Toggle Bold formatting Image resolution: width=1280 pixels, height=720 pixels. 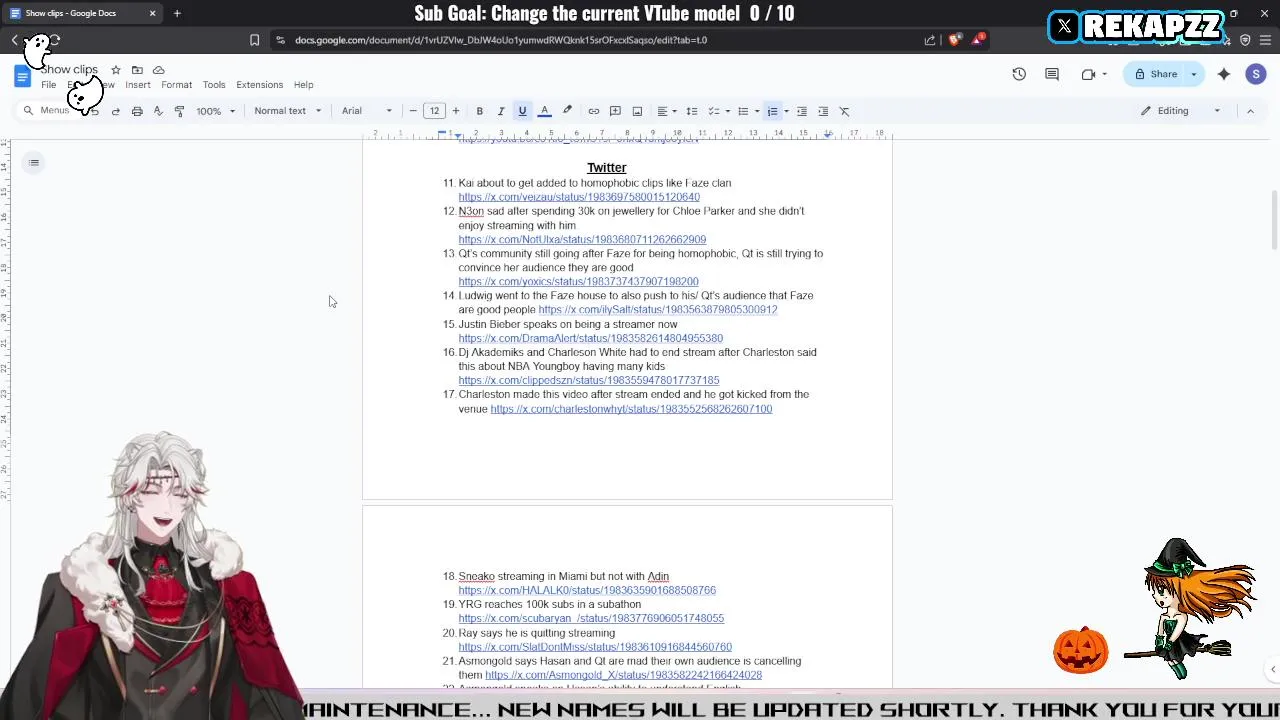480,111
